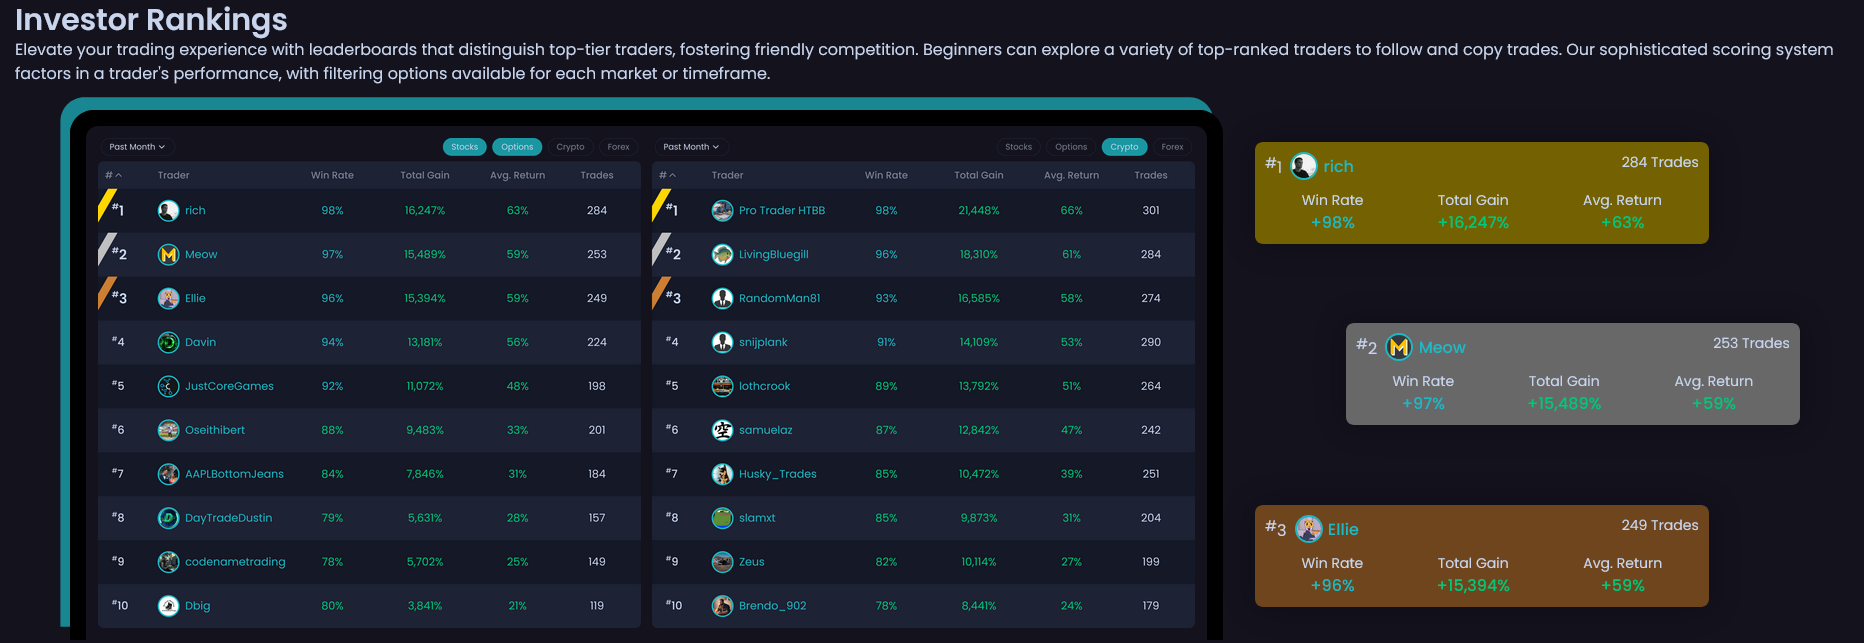Click Davin's green avatar icon
This screenshot has width=1864, height=643.
168,342
